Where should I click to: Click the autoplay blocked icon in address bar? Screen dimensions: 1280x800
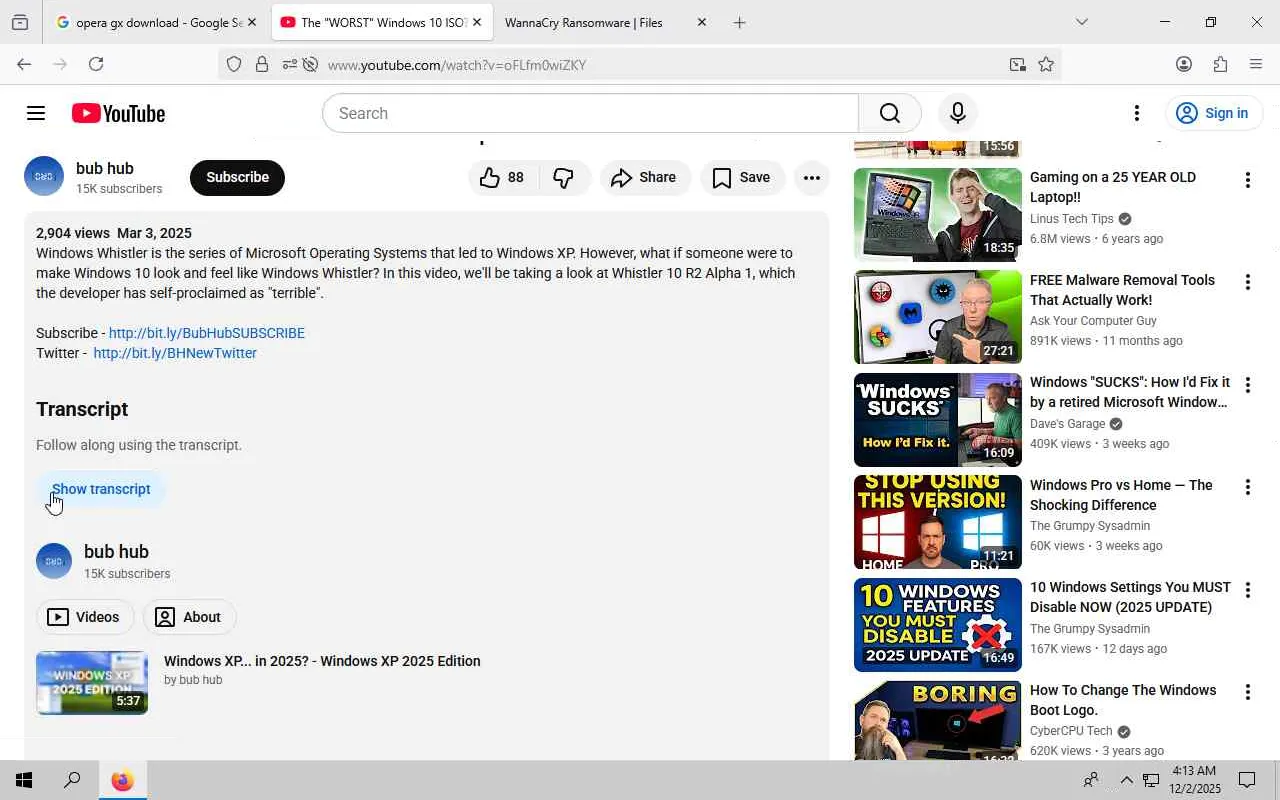click(x=310, y=65)
